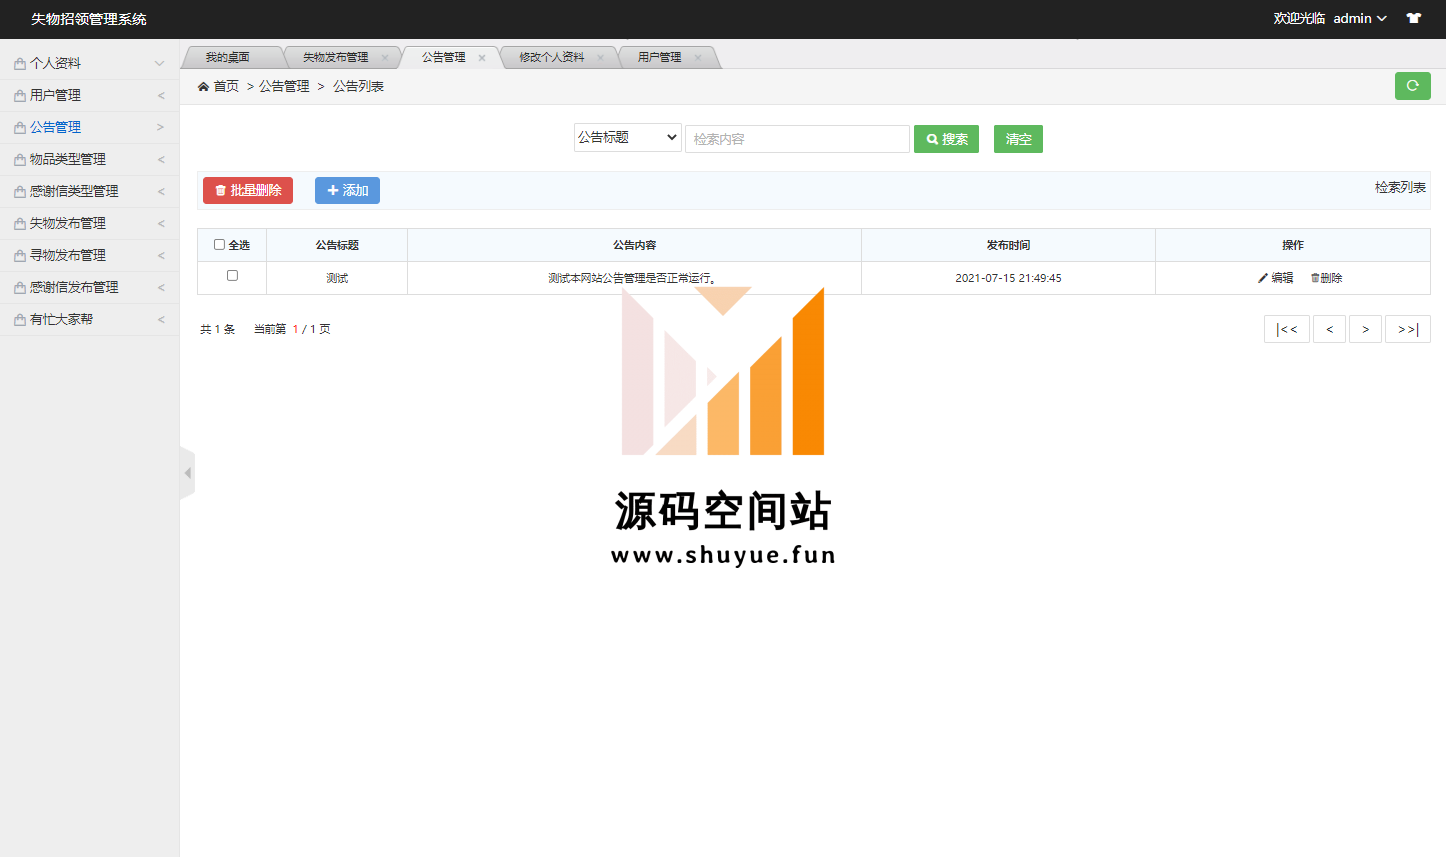The height and width of the screenshot is (857, 1446).
Task: Open the 用户管理 tab
Action: (660, 57)
